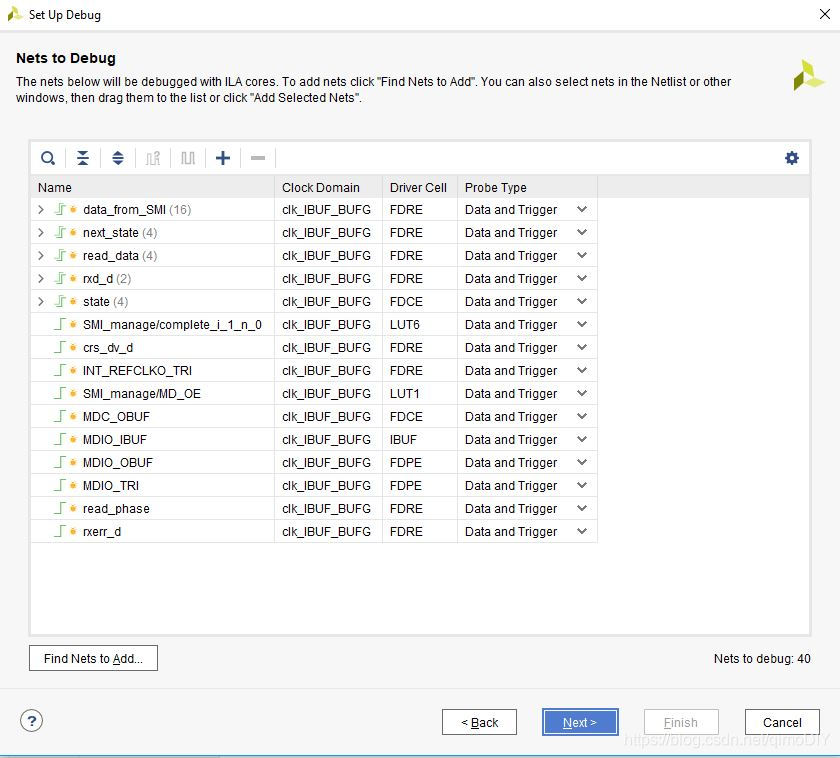Image resolution: width=840 pixels, height=758 pixels.
Task: Expand the next_state bus
Action: tap(41, 232)
